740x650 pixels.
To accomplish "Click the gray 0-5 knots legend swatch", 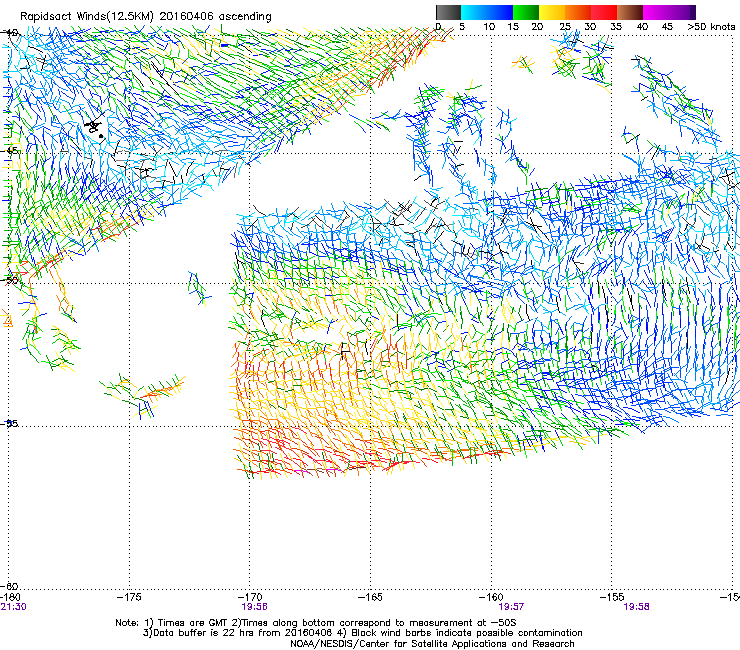I will [448, 12].
